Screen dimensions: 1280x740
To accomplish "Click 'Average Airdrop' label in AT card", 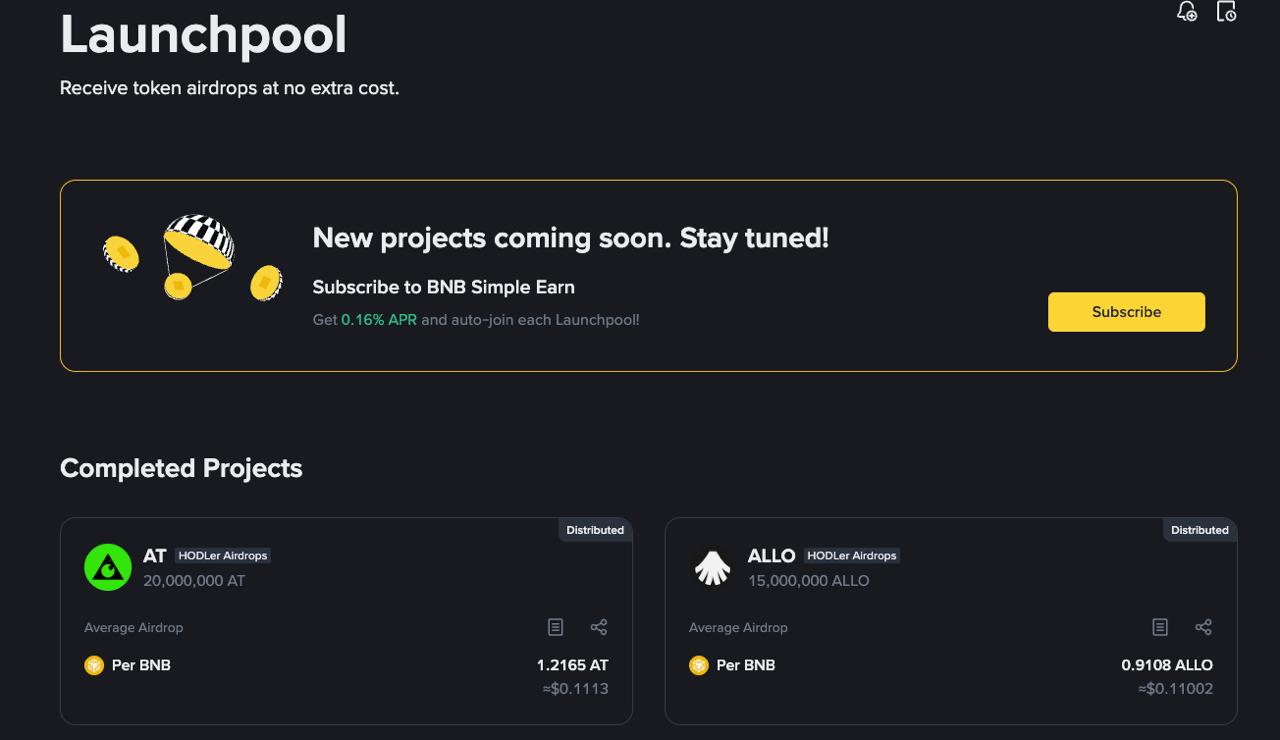I will [133, 627].
